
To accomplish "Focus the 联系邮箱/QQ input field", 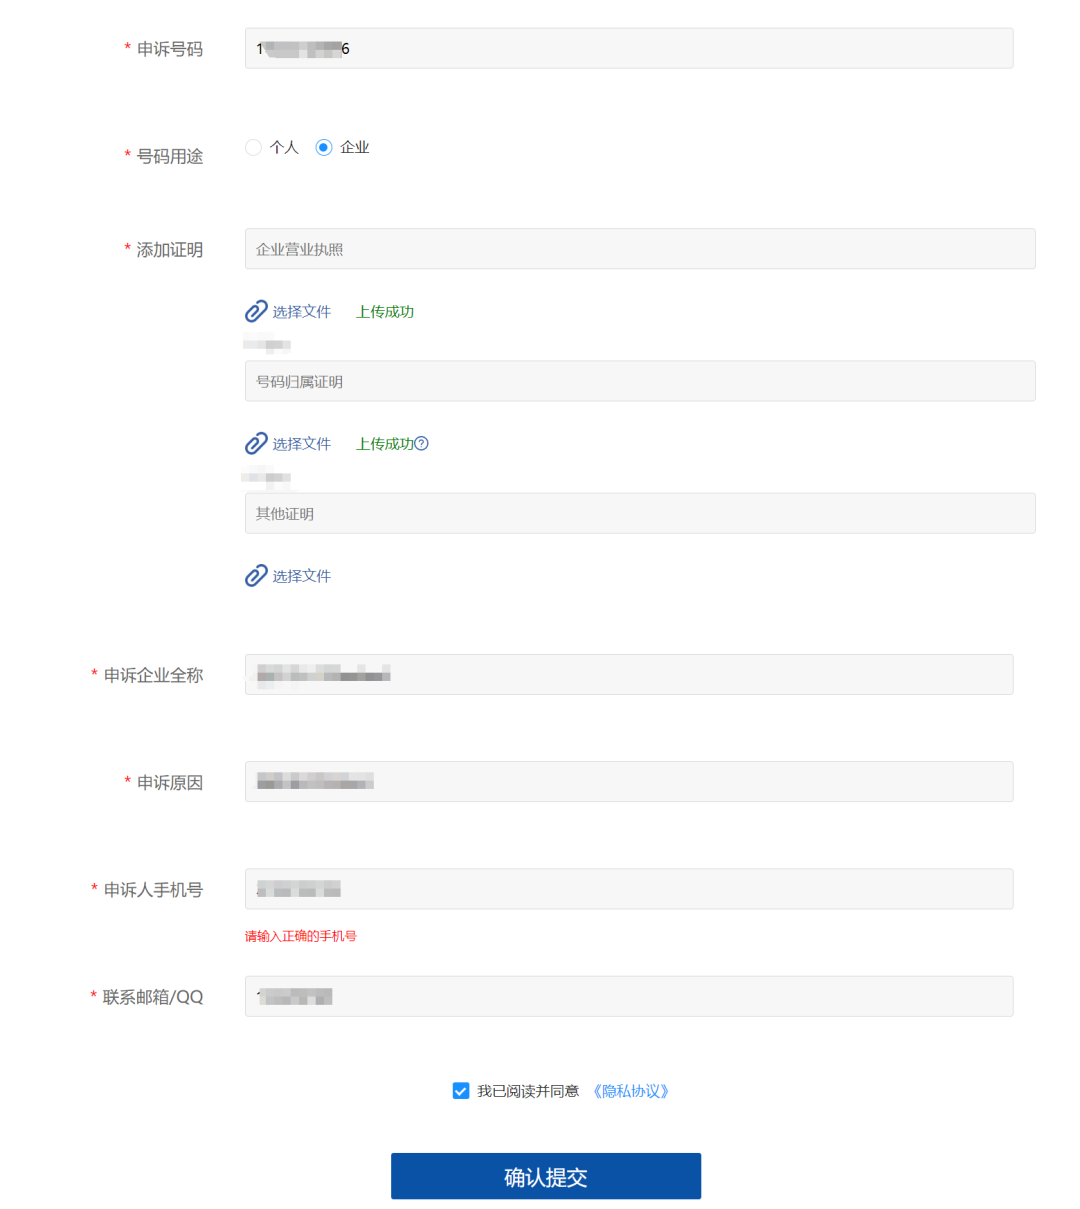I will pyautogui.click(x=629, y=996).
